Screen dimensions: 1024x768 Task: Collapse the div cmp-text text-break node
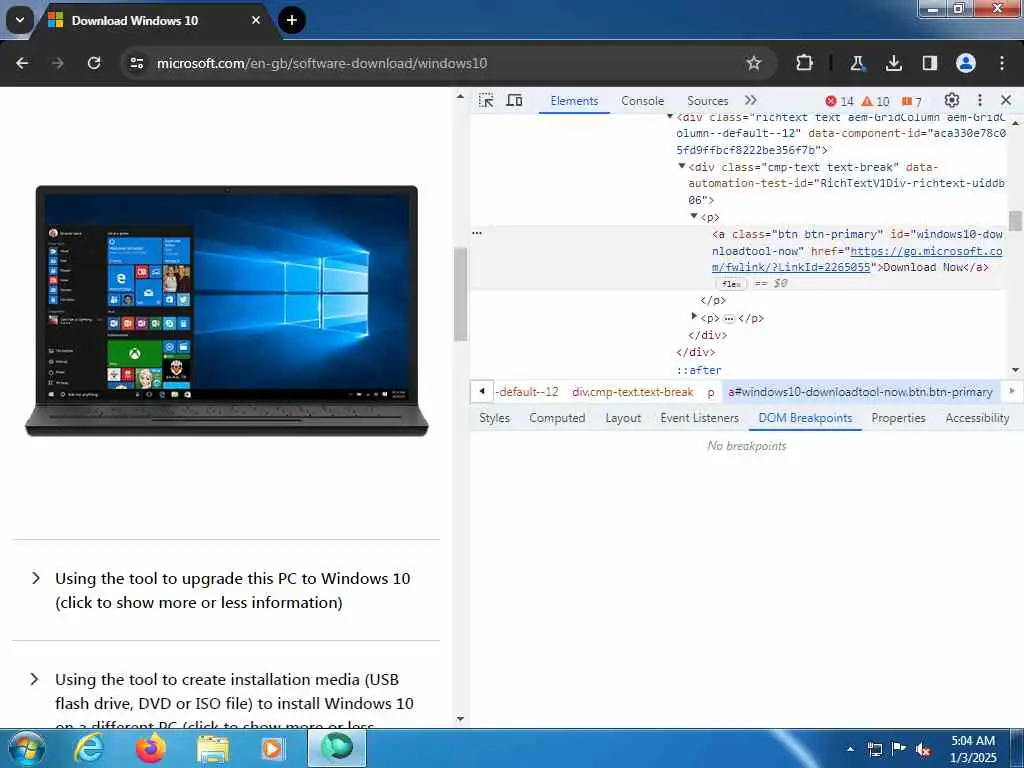[x=682, y=167]
